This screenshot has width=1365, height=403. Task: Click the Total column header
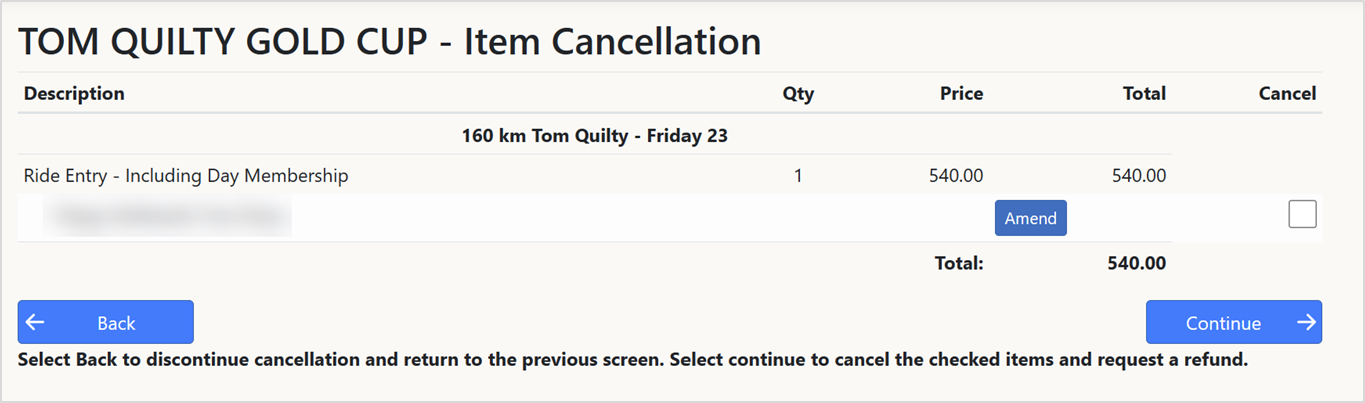1144,93
